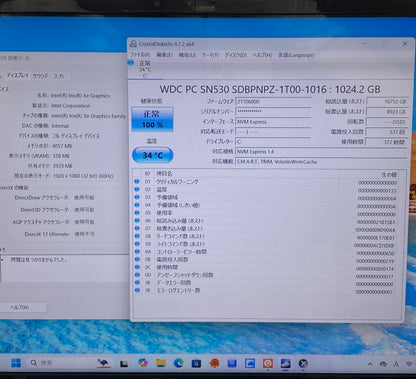Viewport: 416px width, 379px height.
Task: Click the status dot for row 08 リードコマンド数
Action: click(137, 236)
